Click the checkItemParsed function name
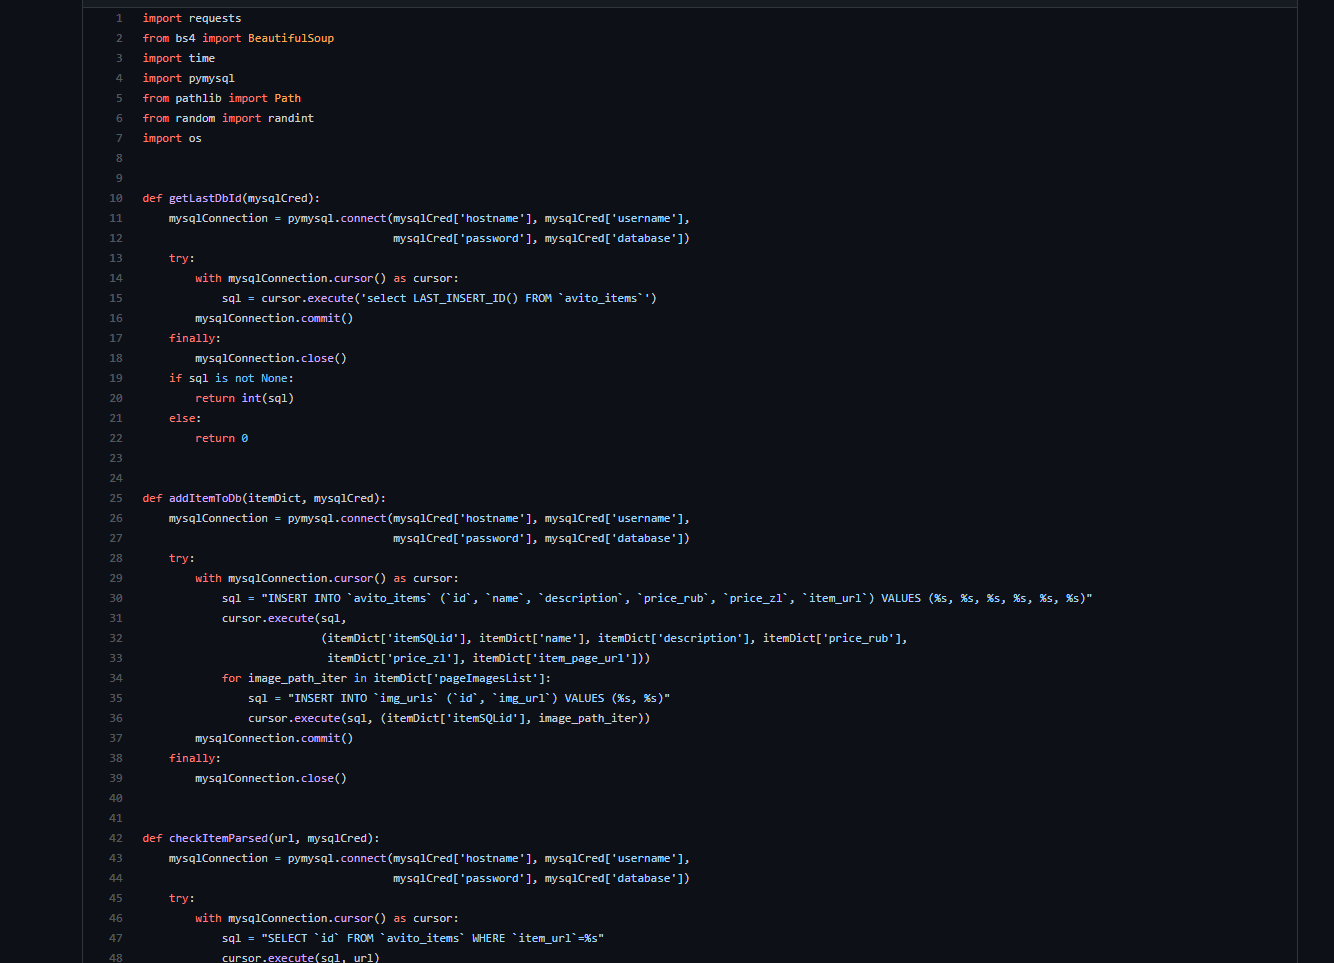Image resolution: width=1334 pixels, height=963 pixels. [x=218, y=838]
